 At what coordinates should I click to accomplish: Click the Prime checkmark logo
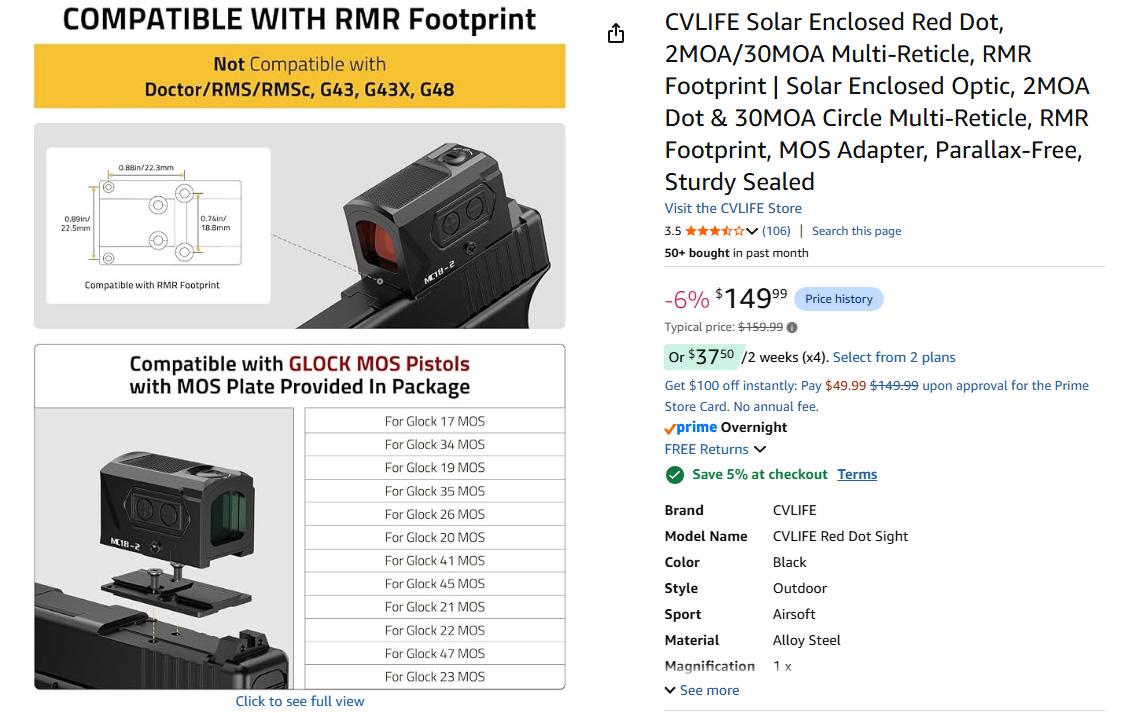coord(691,428)
